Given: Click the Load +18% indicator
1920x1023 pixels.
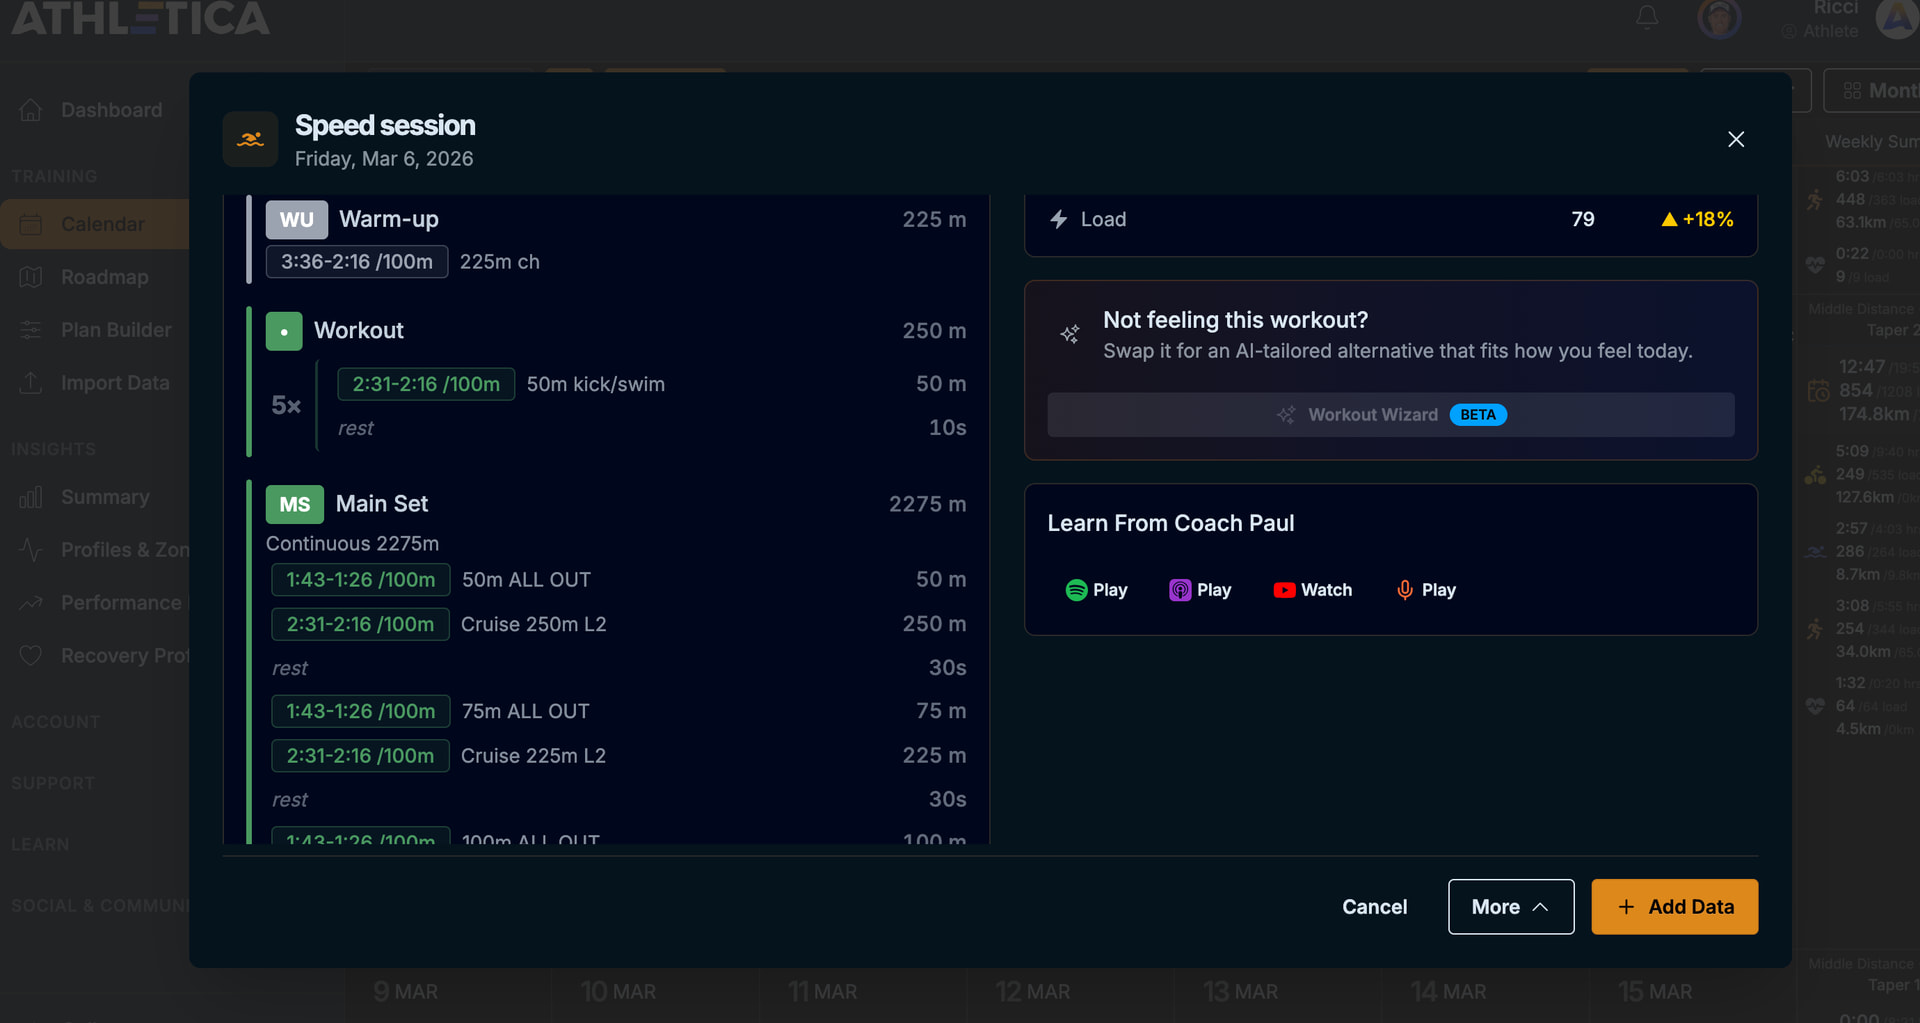Looking at the screenshot, I should click(1697, 219).
